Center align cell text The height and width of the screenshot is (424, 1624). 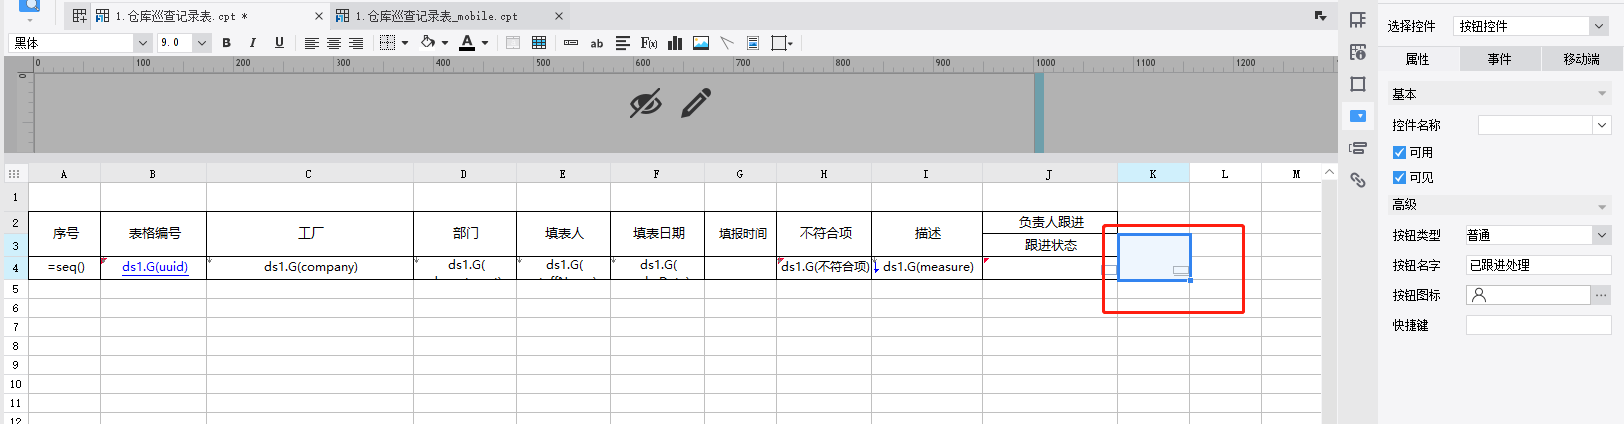(x=334, y=43)
